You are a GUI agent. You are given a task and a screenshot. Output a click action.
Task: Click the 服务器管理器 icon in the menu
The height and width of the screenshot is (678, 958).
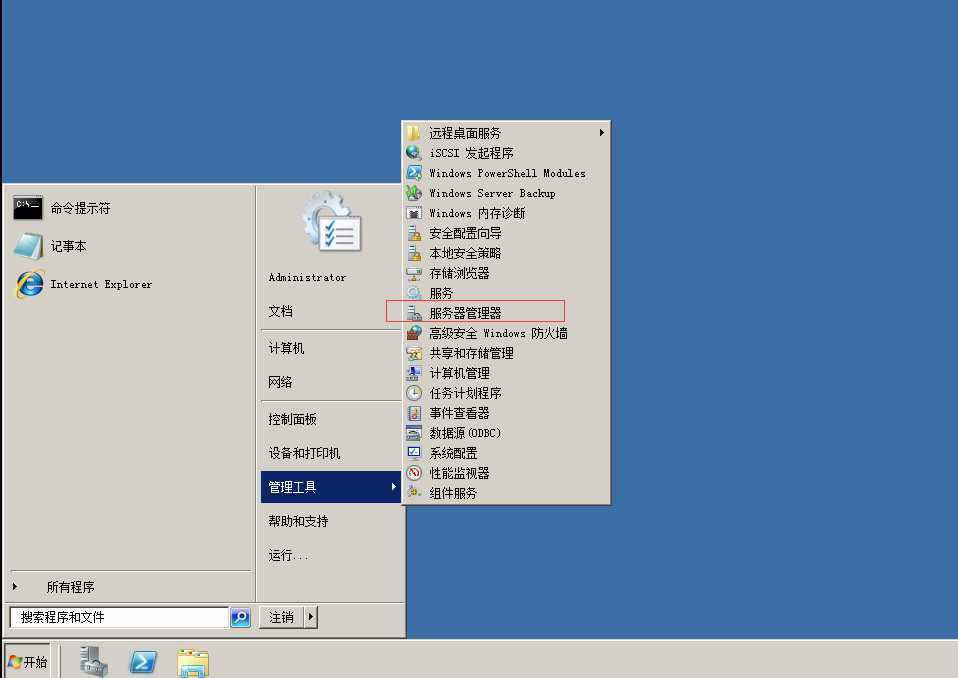point(414,313)
